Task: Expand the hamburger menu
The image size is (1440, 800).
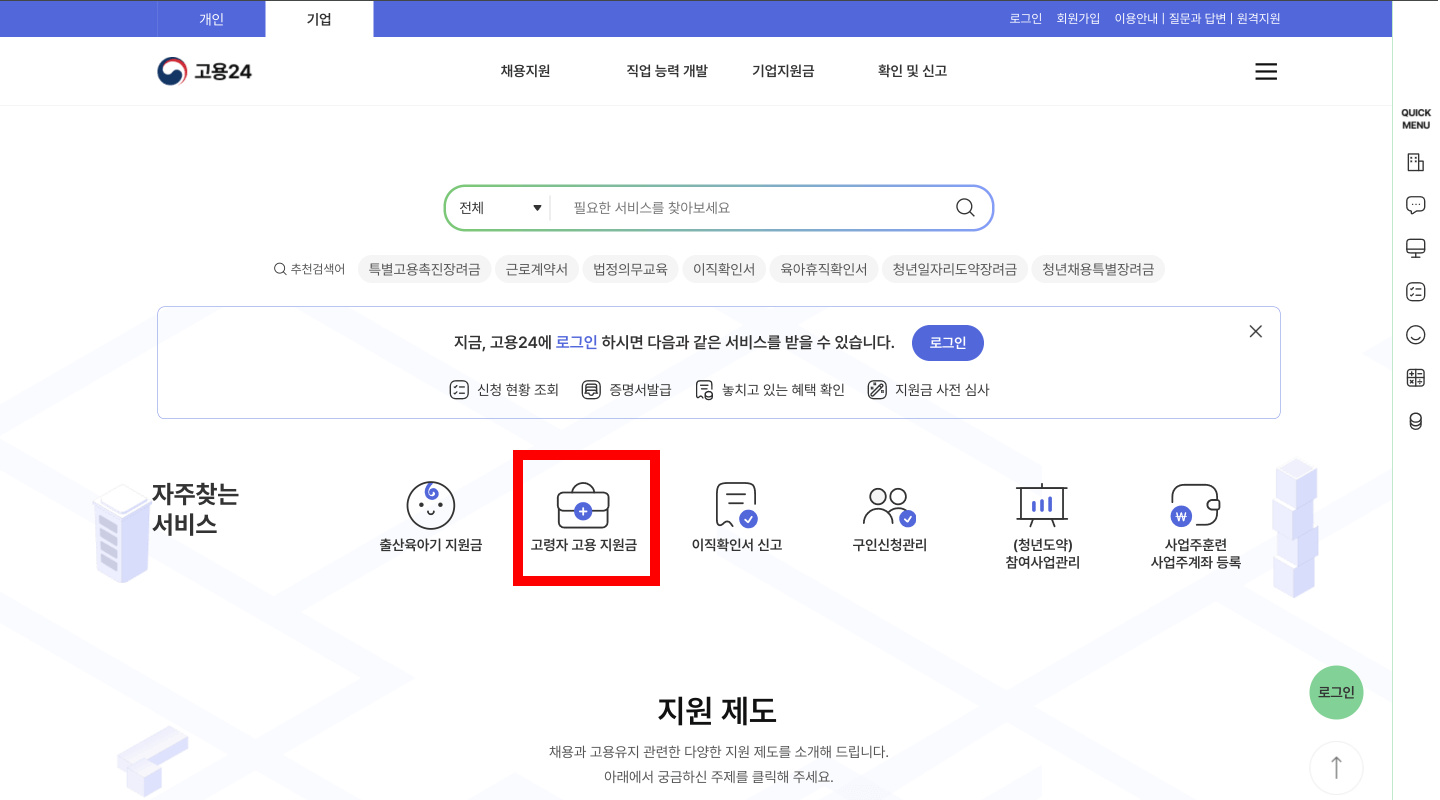Action: [1265, 71]
